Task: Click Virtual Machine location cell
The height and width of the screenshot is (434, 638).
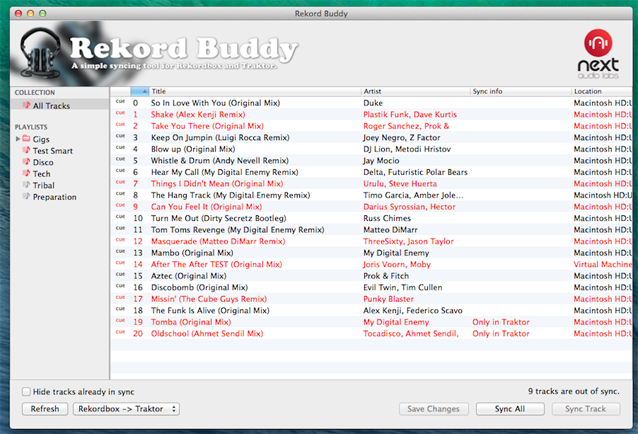Action: click(603, 264)
